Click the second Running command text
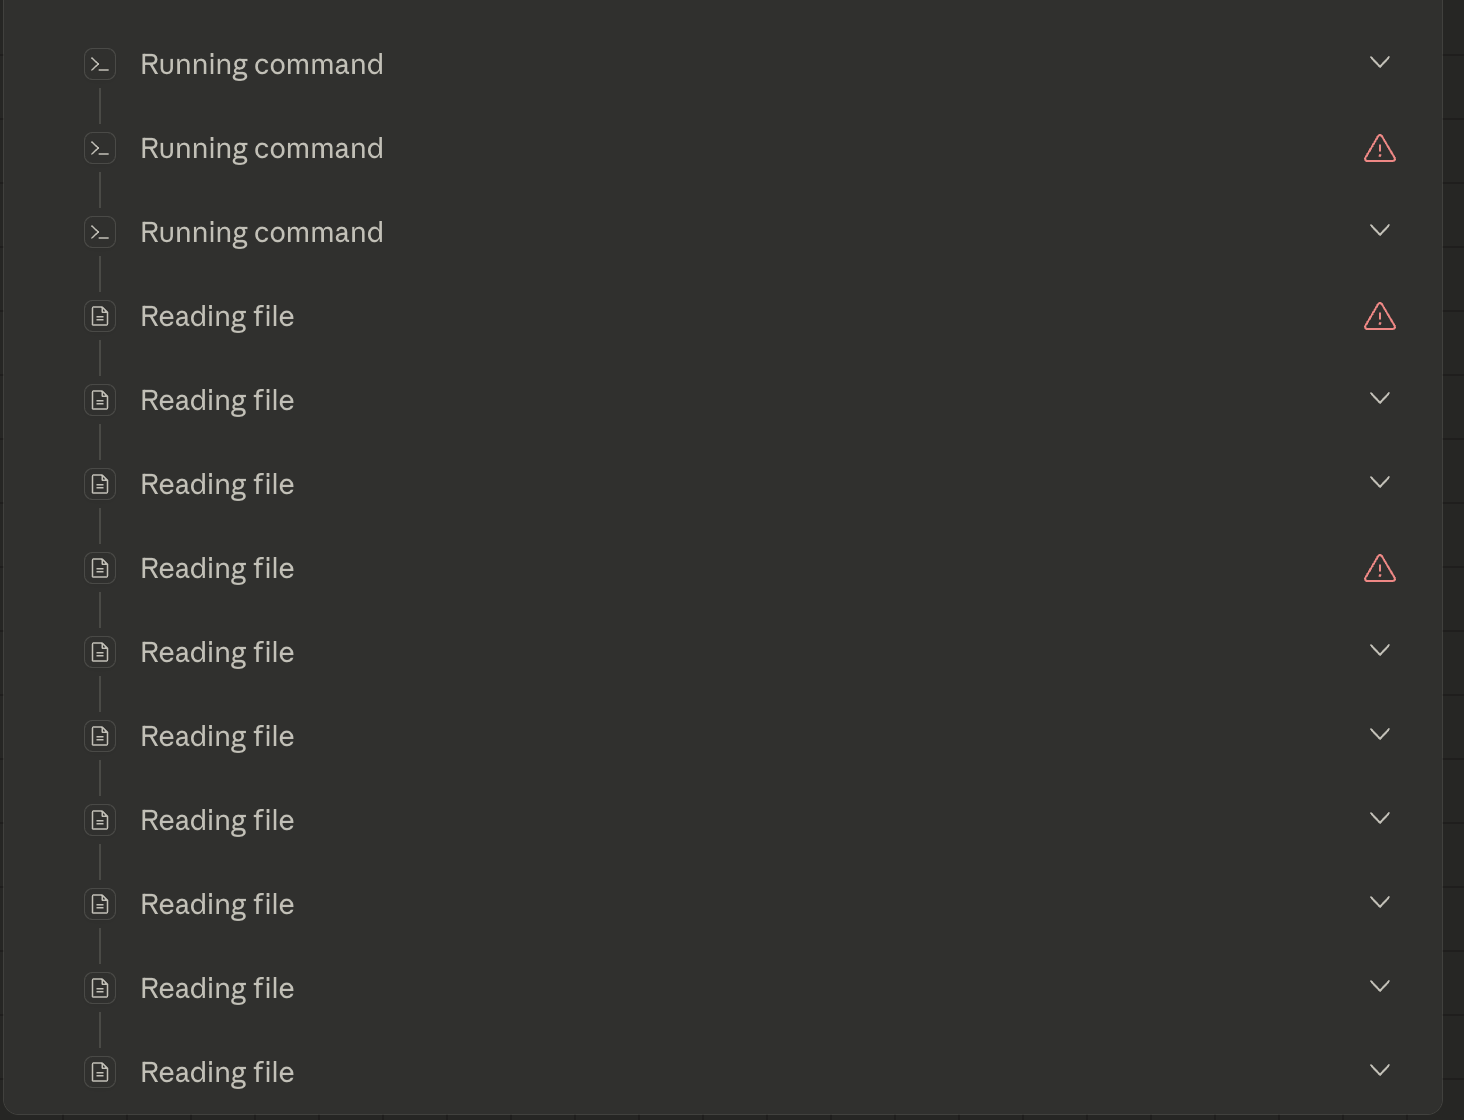This screenshot has width=1464, height=1120. click(261, 147)
